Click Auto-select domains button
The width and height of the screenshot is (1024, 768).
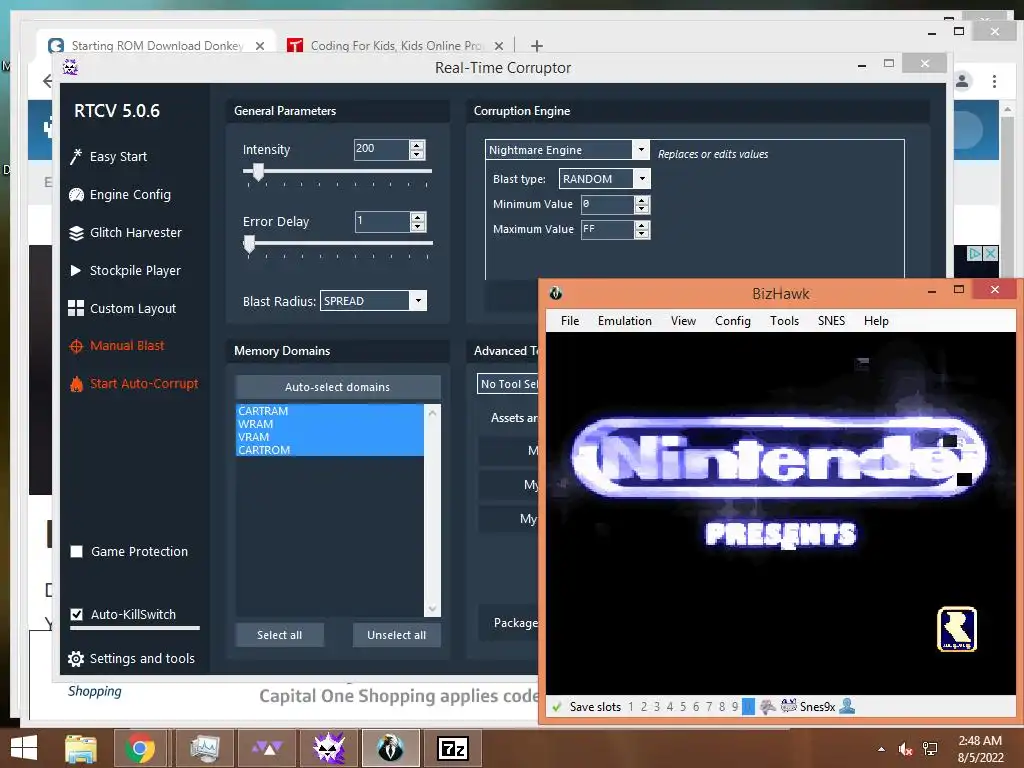[338, 387]
